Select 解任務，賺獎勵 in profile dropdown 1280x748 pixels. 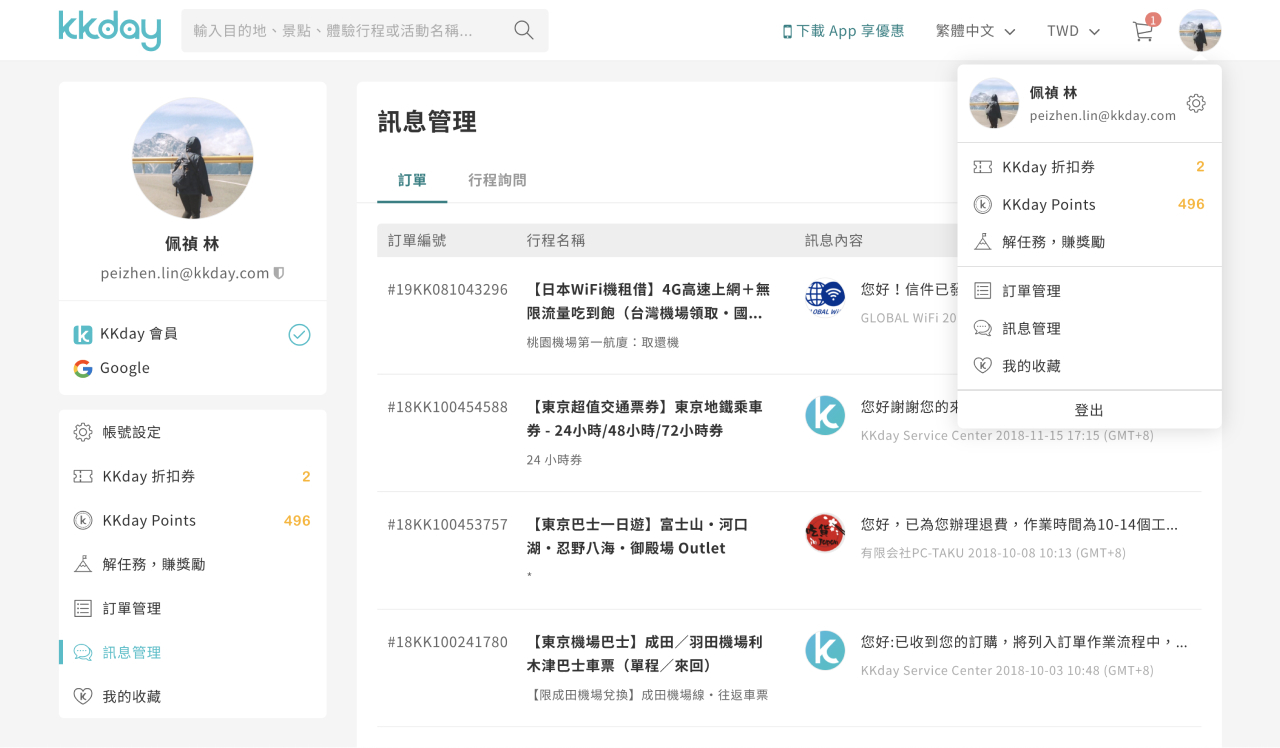click(x=1089, y=241)
